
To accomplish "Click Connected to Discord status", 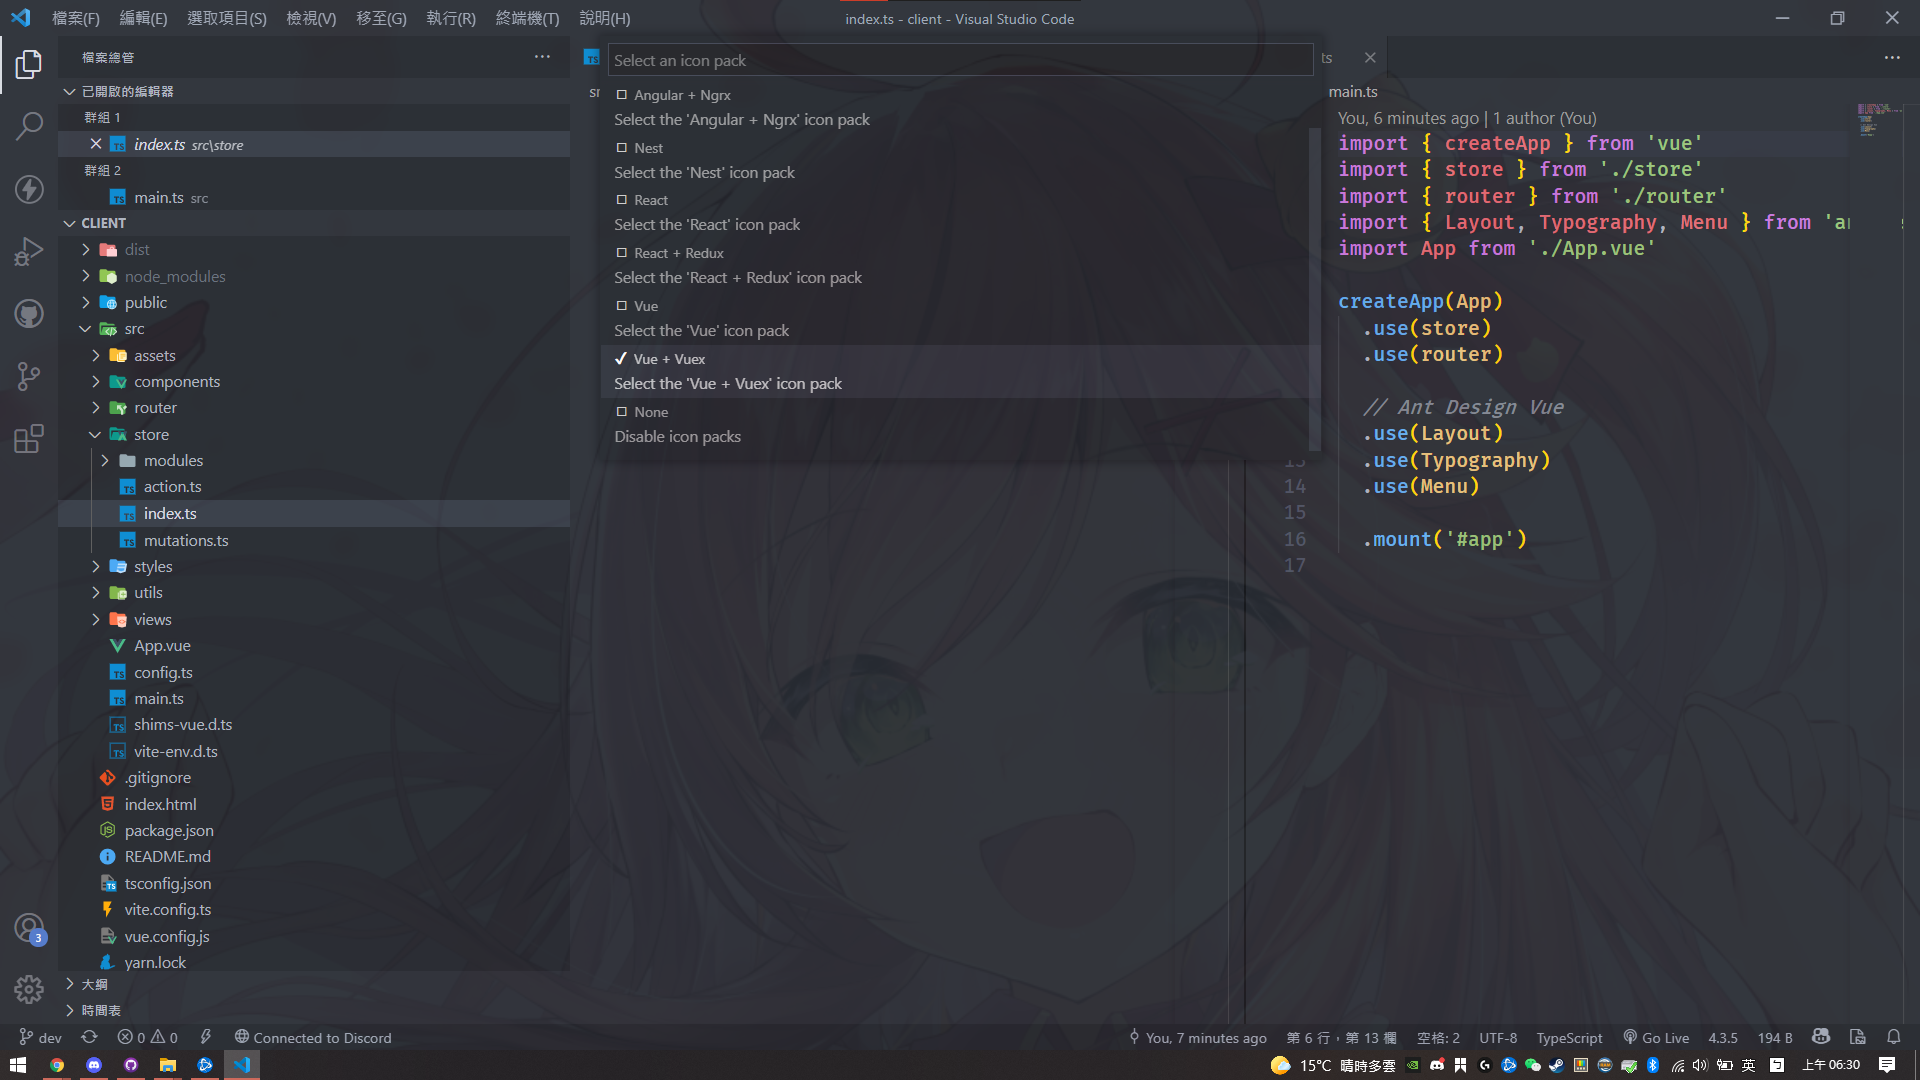I will 312,1037.
